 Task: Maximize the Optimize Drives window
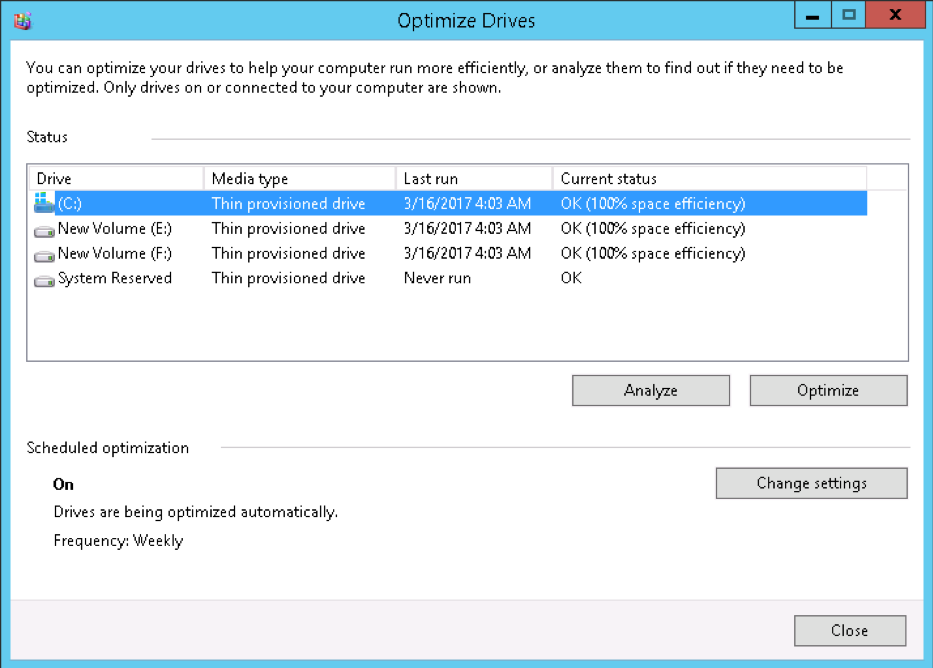click(849, 17)
